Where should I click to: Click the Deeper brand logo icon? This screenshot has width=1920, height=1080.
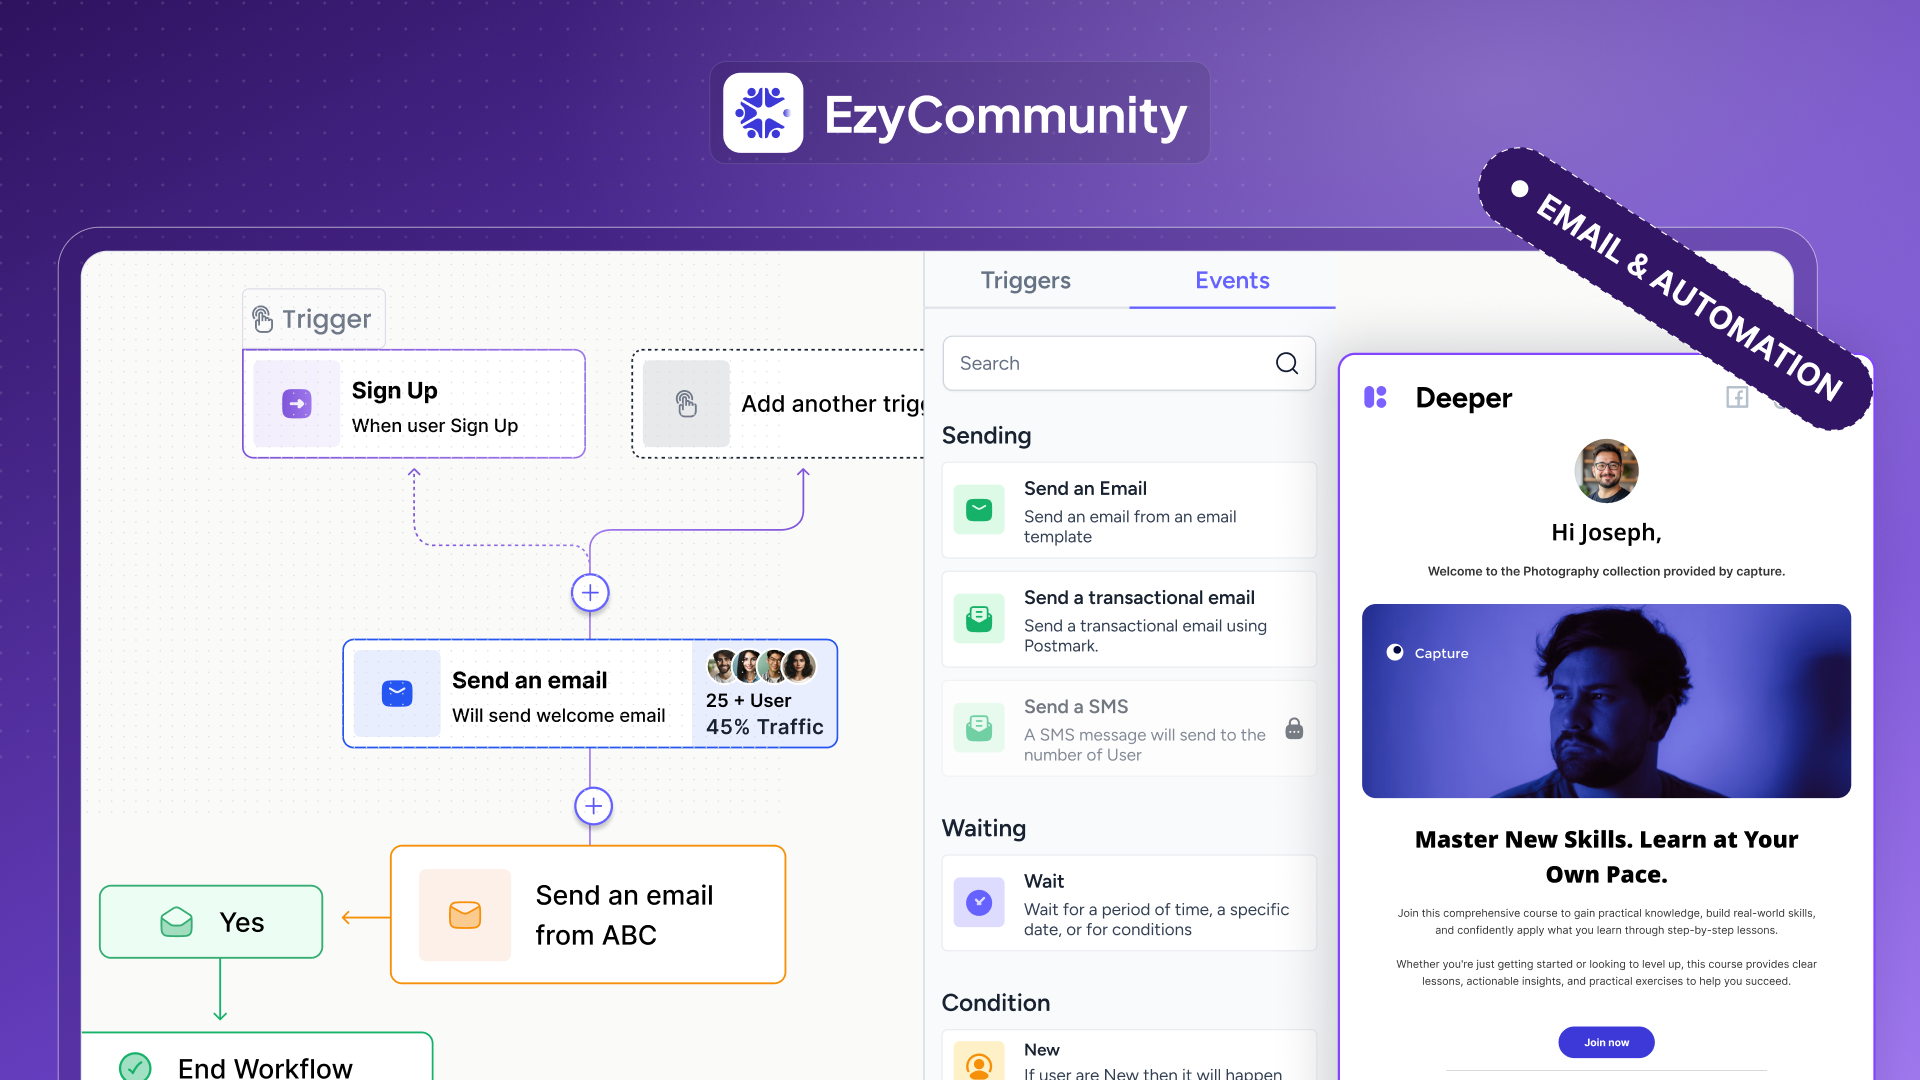[x=1376, y=397]
